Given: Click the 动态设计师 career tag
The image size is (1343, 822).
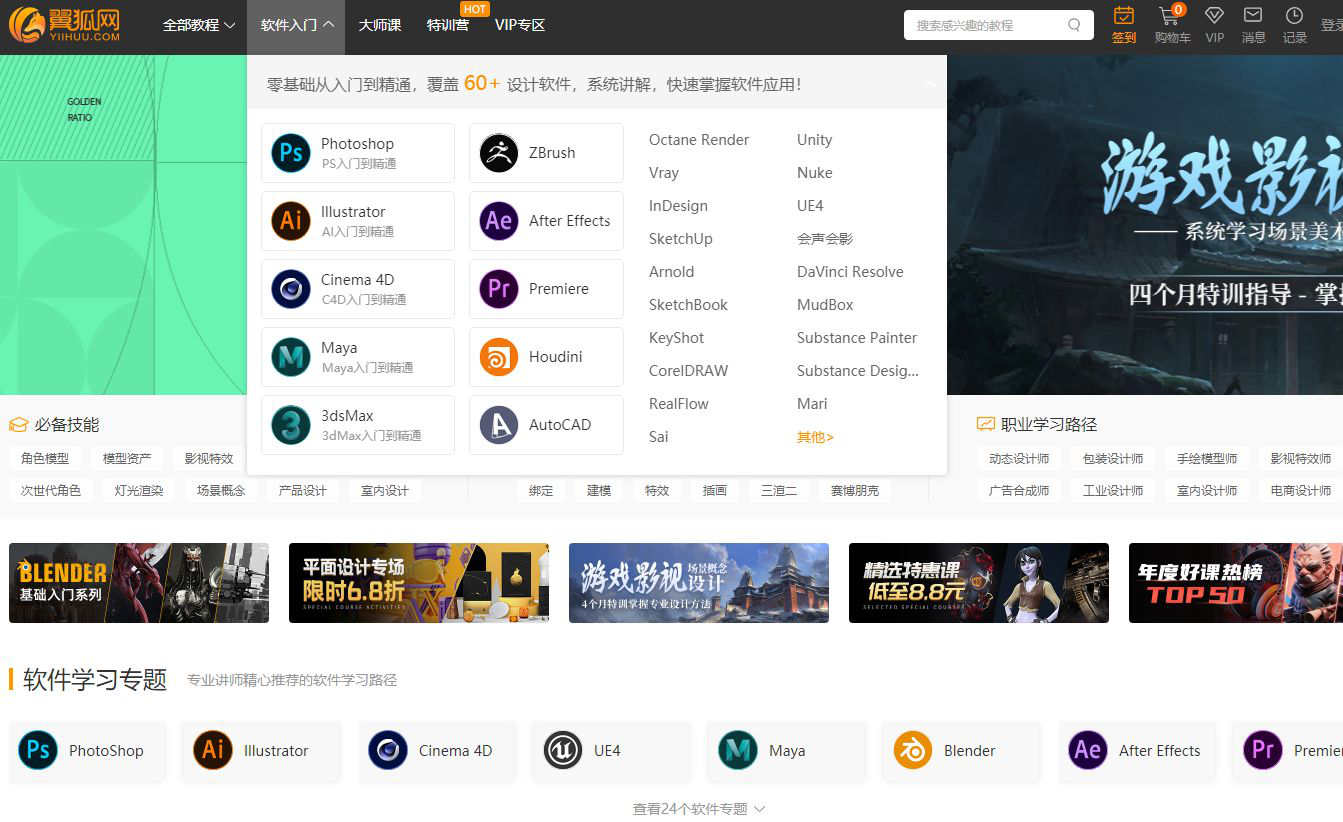Looking at the screenshot, I should 1019,458.
